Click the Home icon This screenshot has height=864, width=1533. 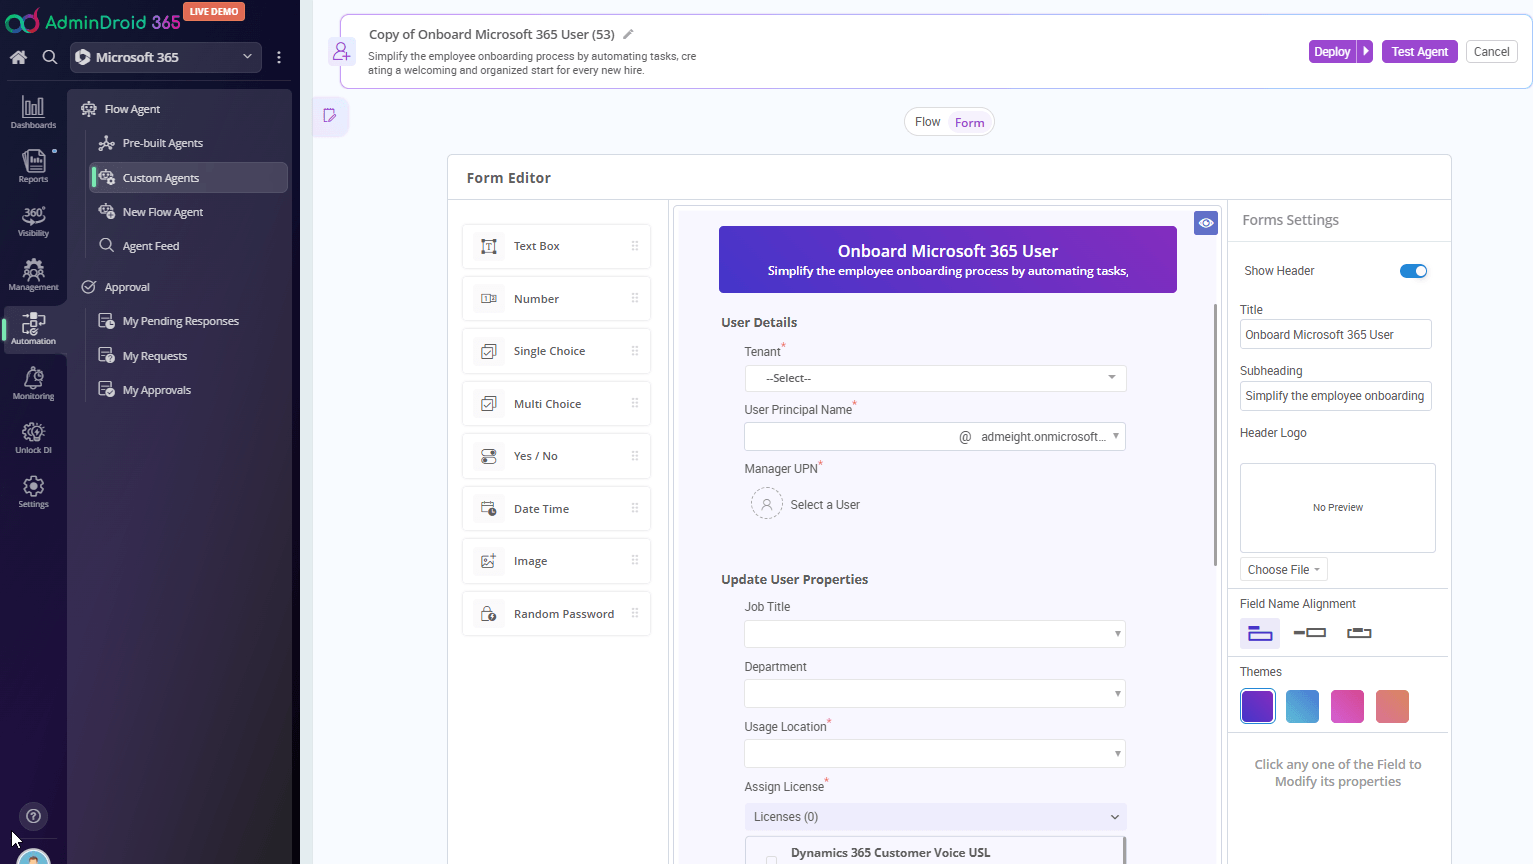point(18,57)
